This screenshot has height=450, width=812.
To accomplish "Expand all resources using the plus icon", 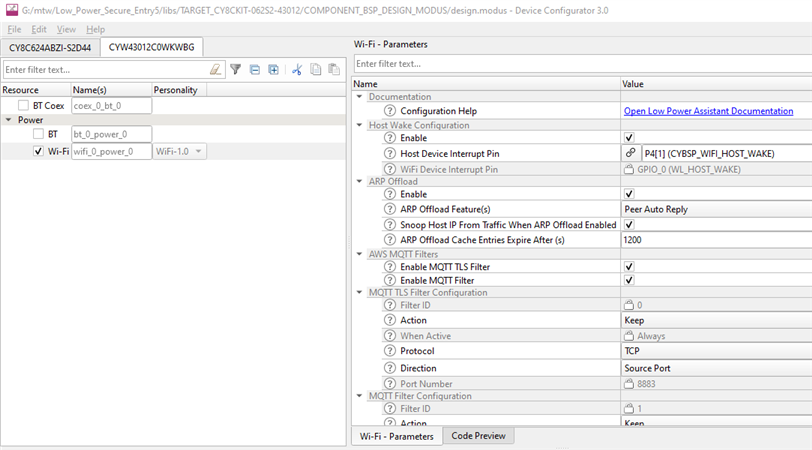I will click(273, 69).
